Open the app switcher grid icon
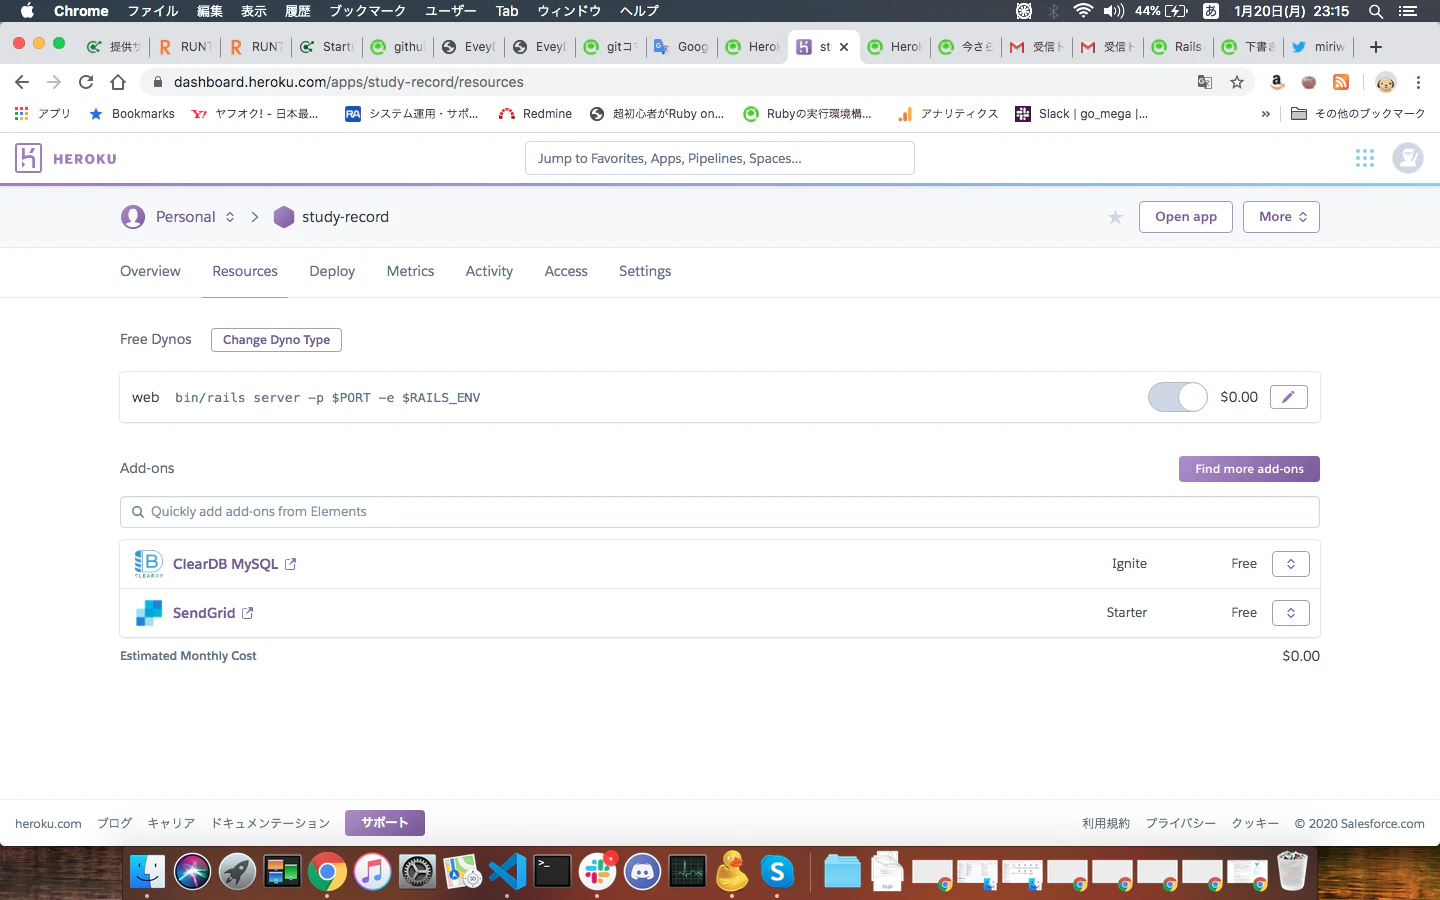 tap(1365, 158)
